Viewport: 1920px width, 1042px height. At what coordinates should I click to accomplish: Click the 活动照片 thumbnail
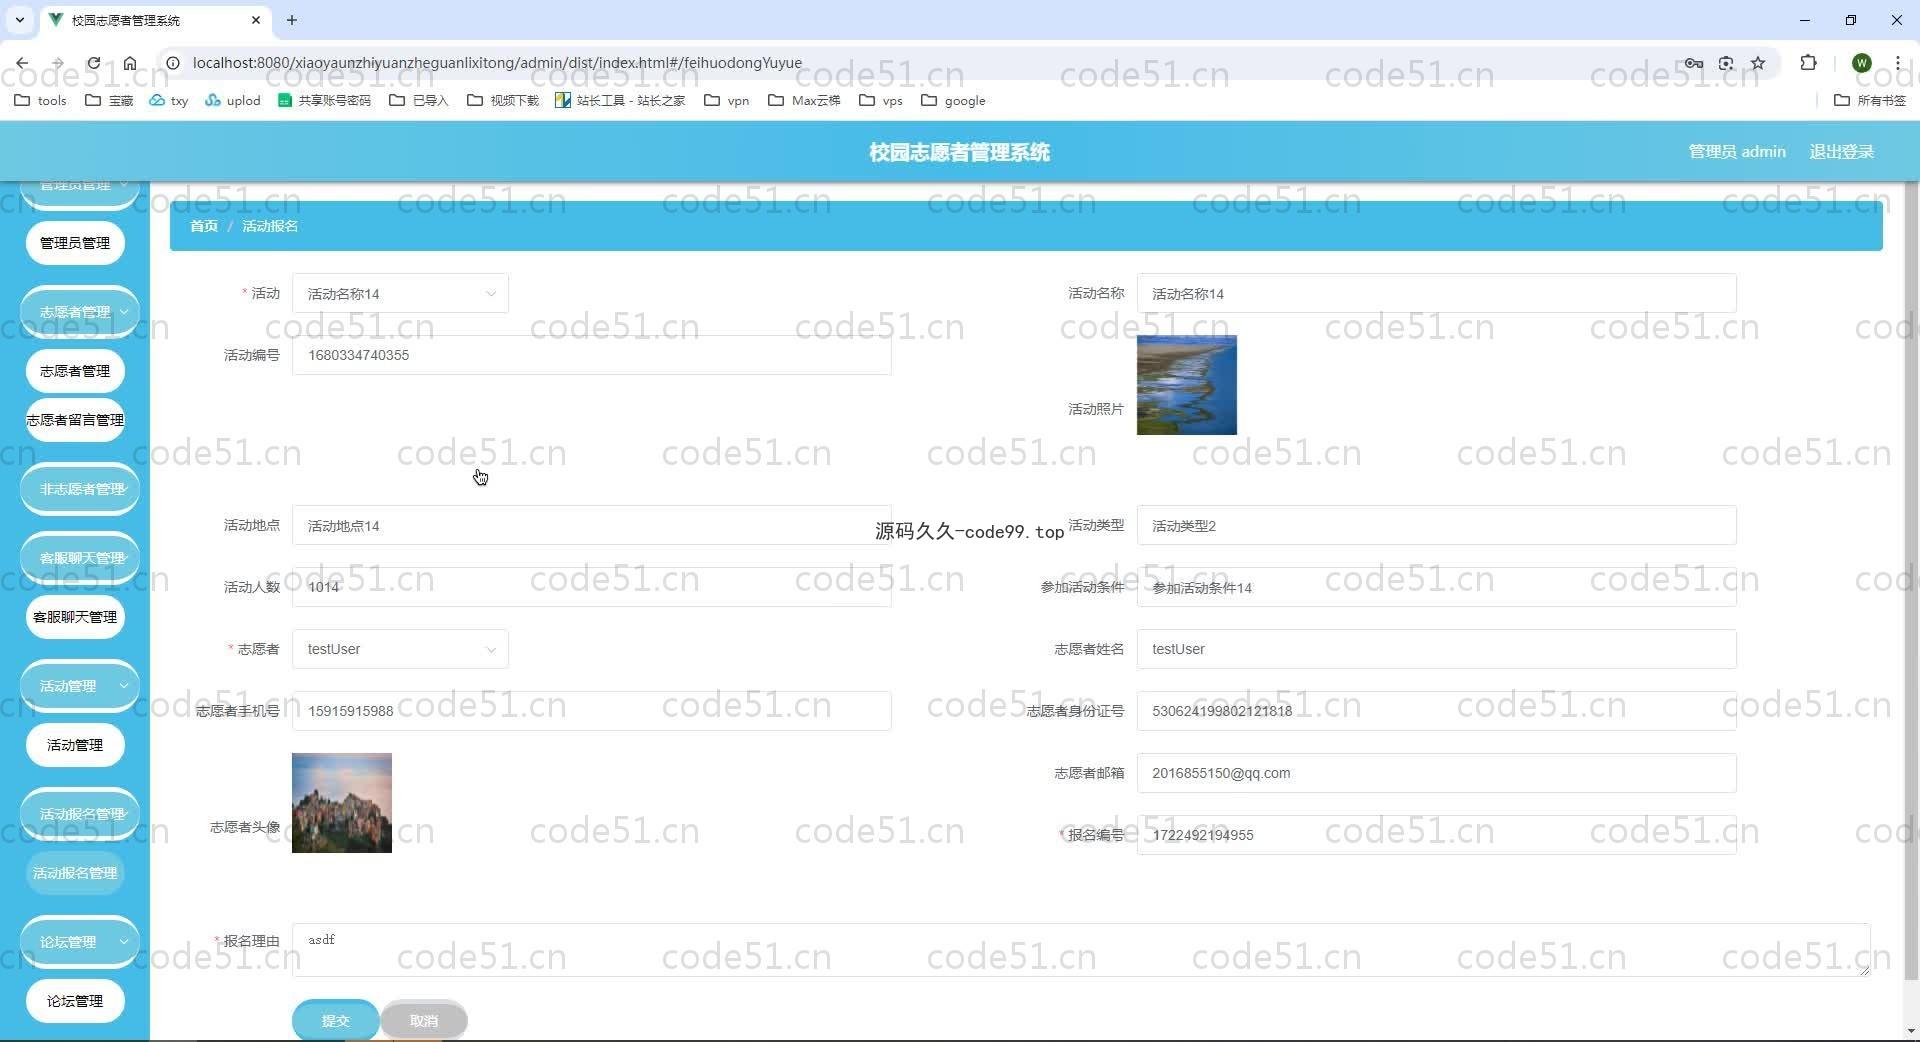(x=1187, y=385)
